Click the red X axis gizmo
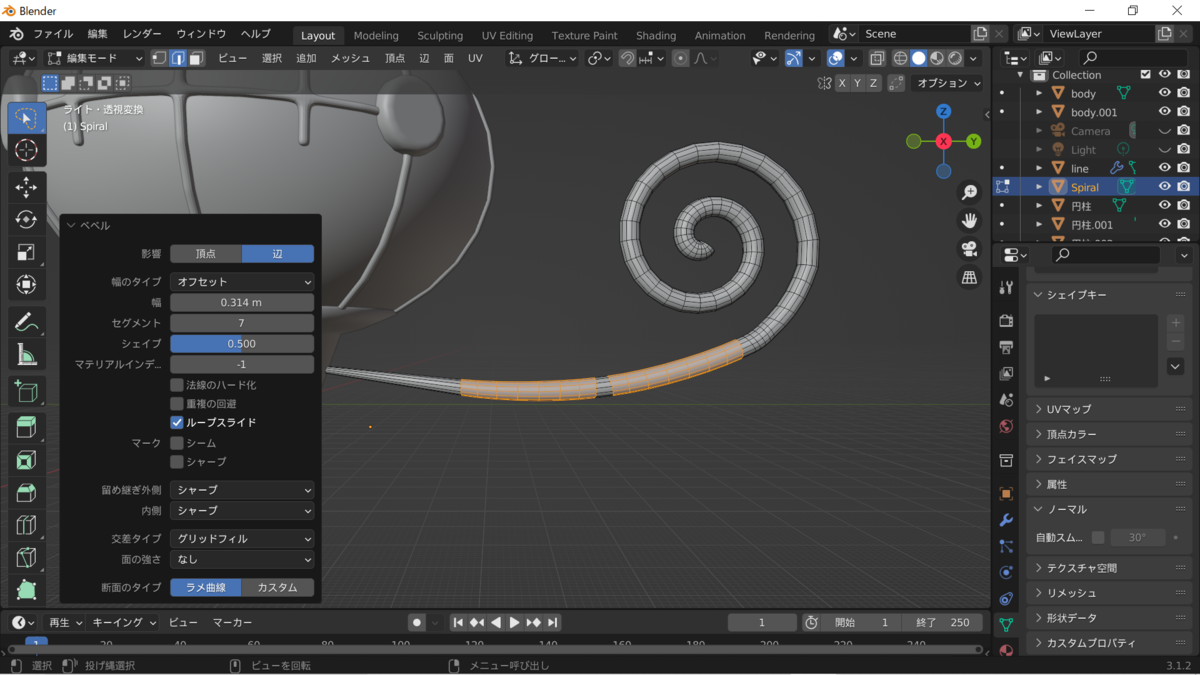 (x=943, y=142)
